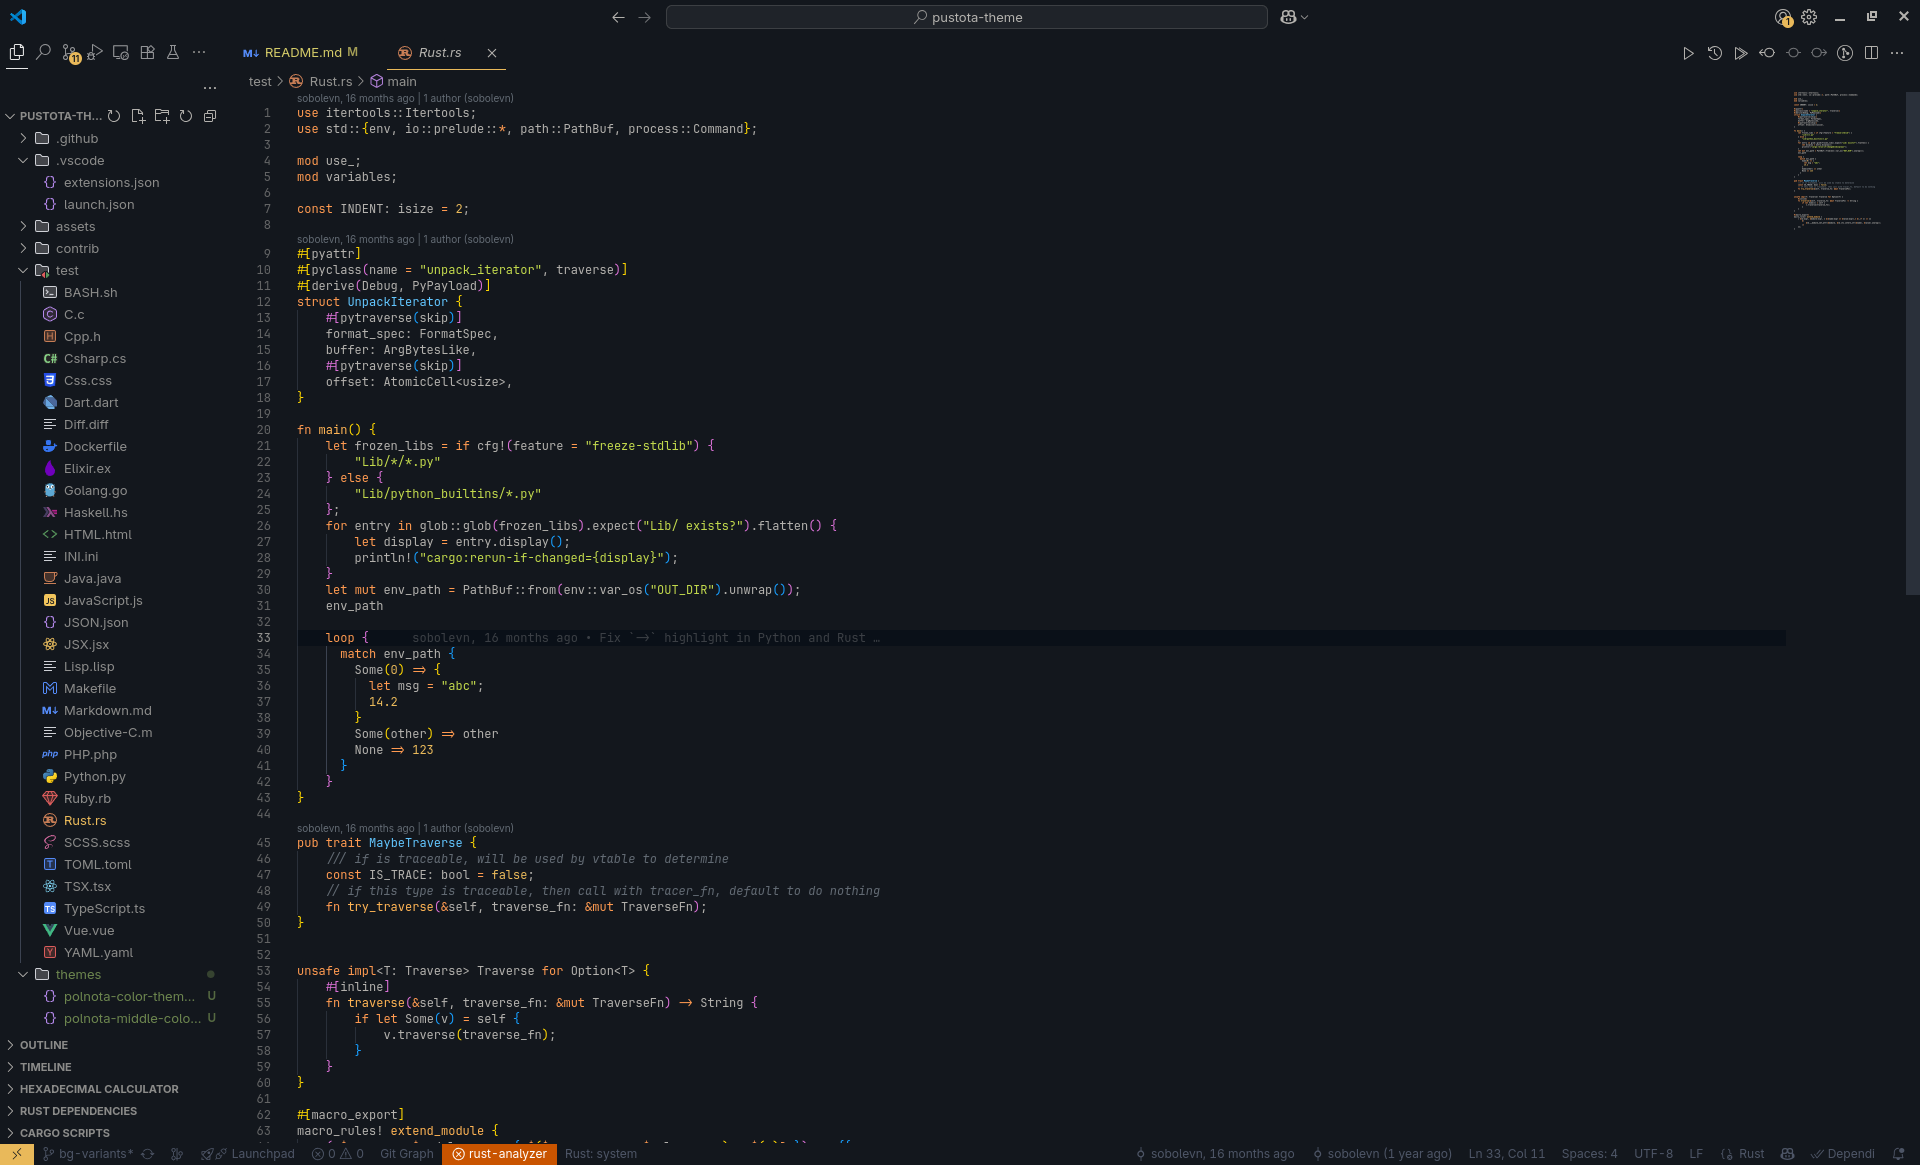Image resolution: width=1920 pixels, height=1165 pixels.
Task: Collapse the test folder
Action: click(x=23, y=271)
